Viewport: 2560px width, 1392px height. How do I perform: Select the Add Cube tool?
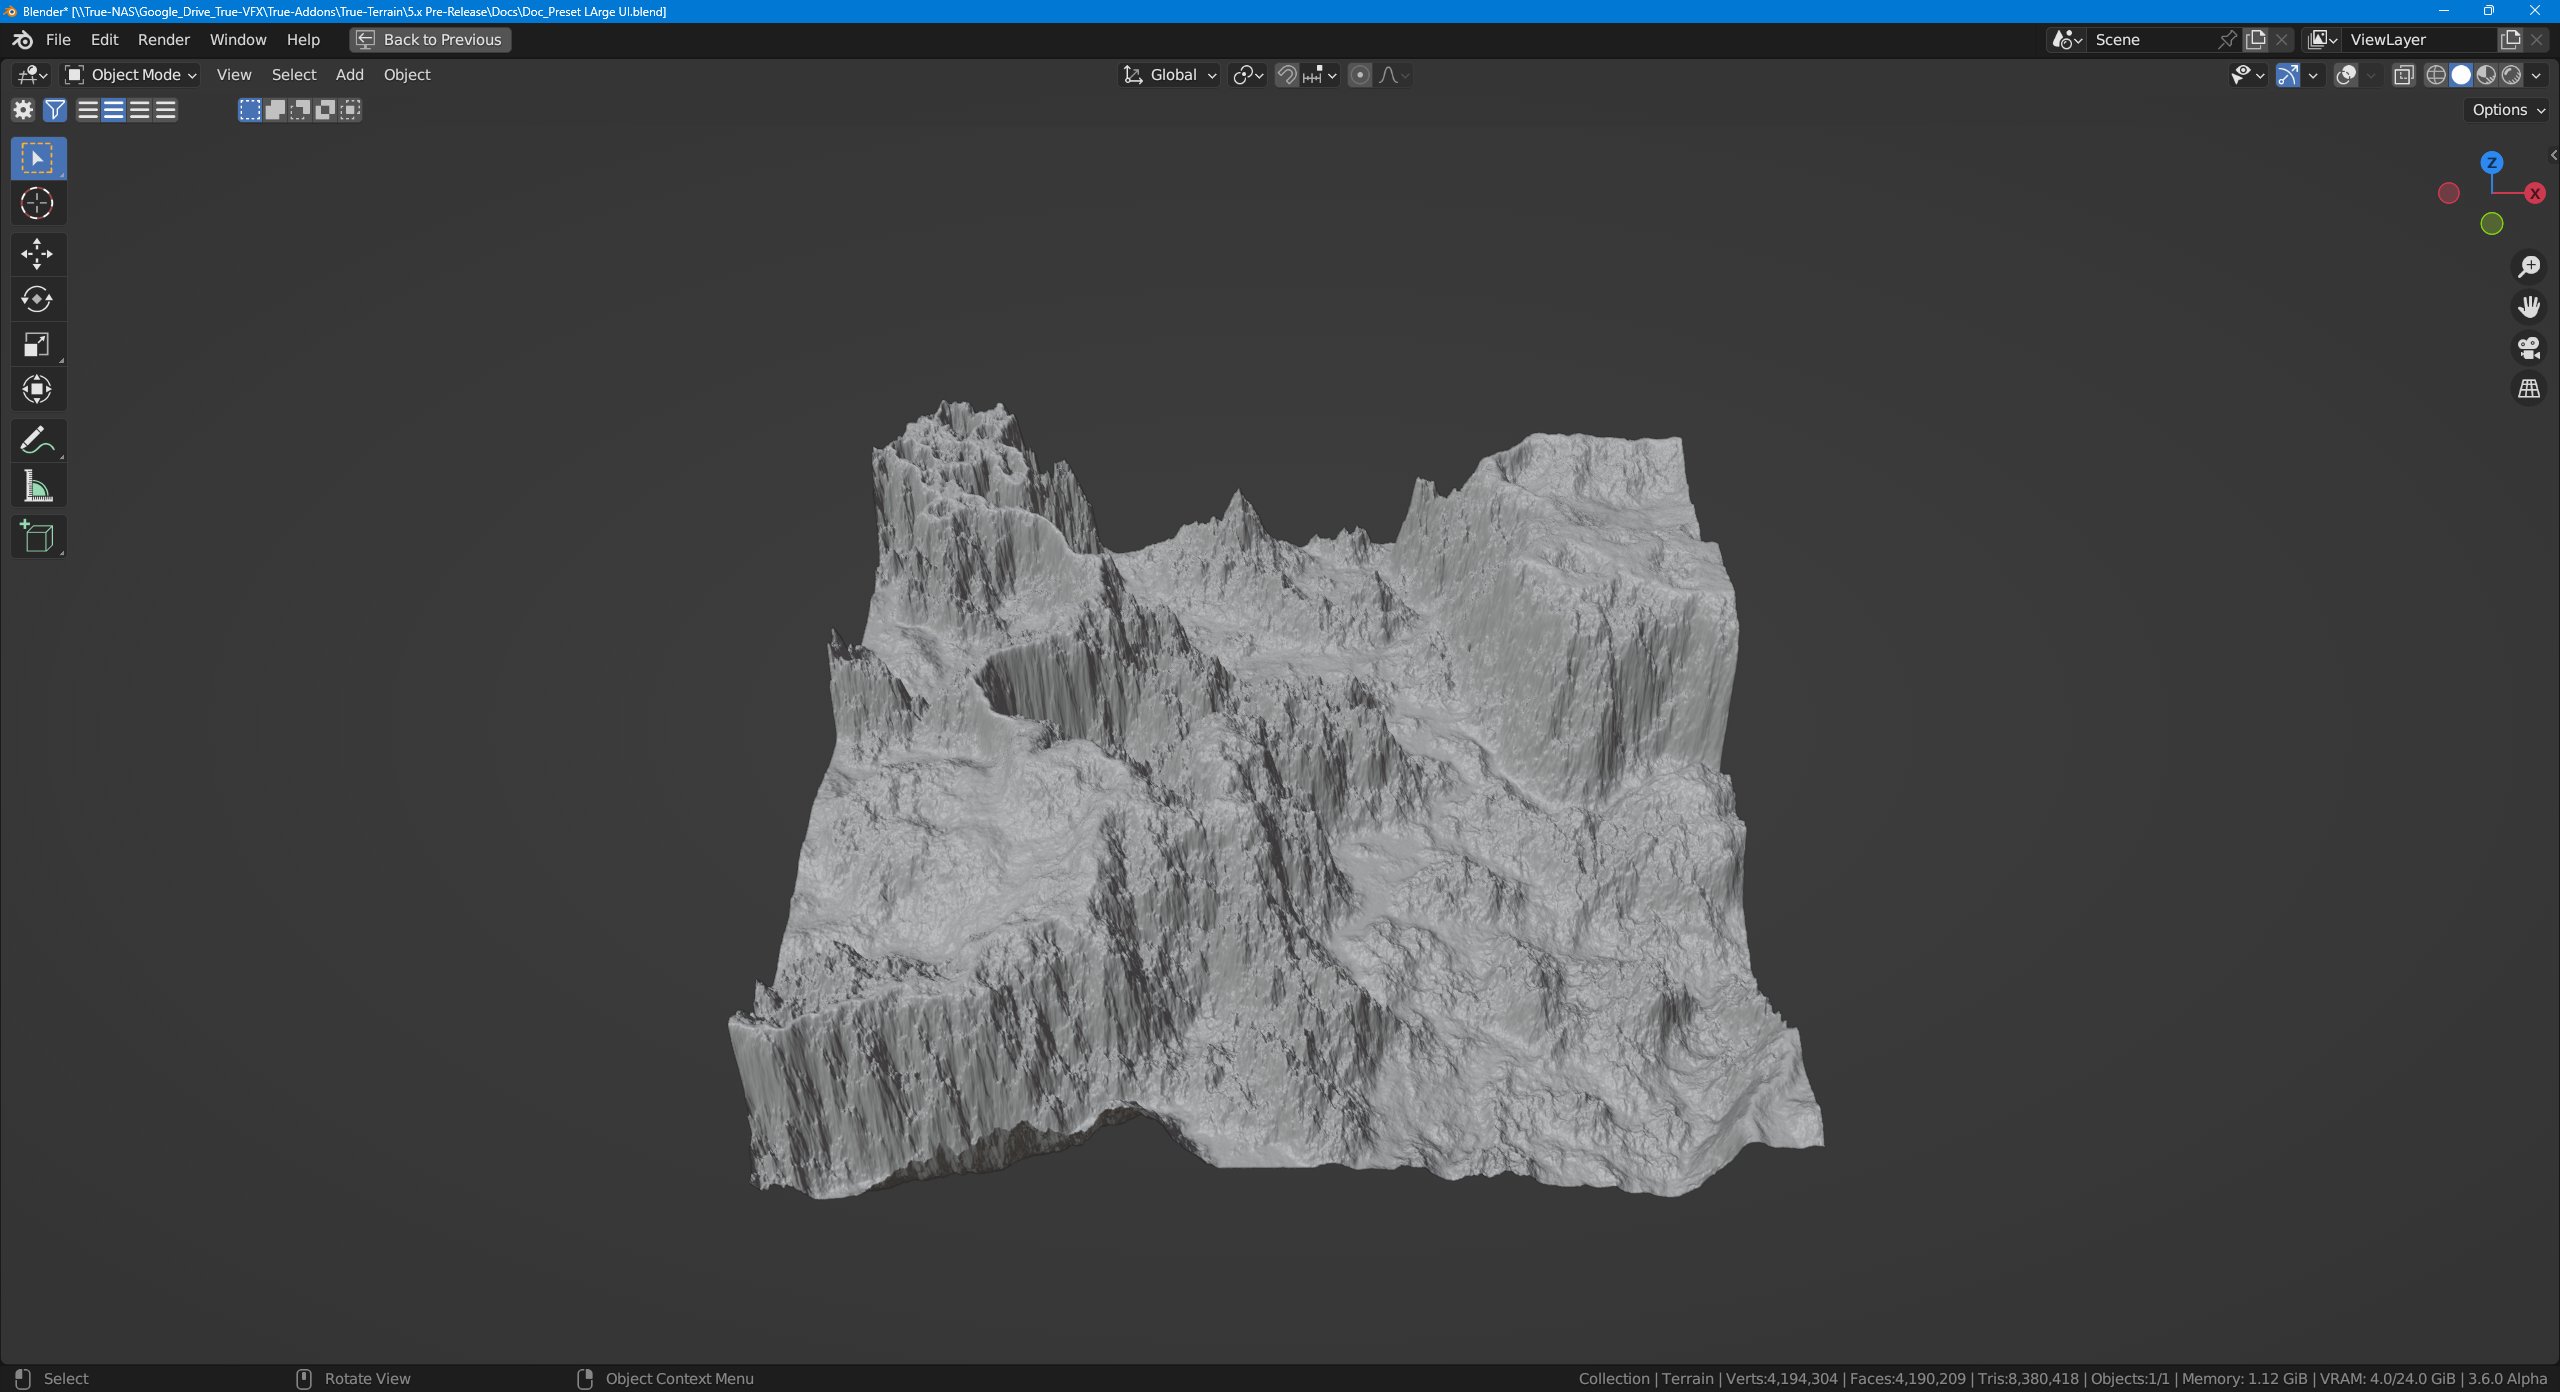tap(37, 537)
